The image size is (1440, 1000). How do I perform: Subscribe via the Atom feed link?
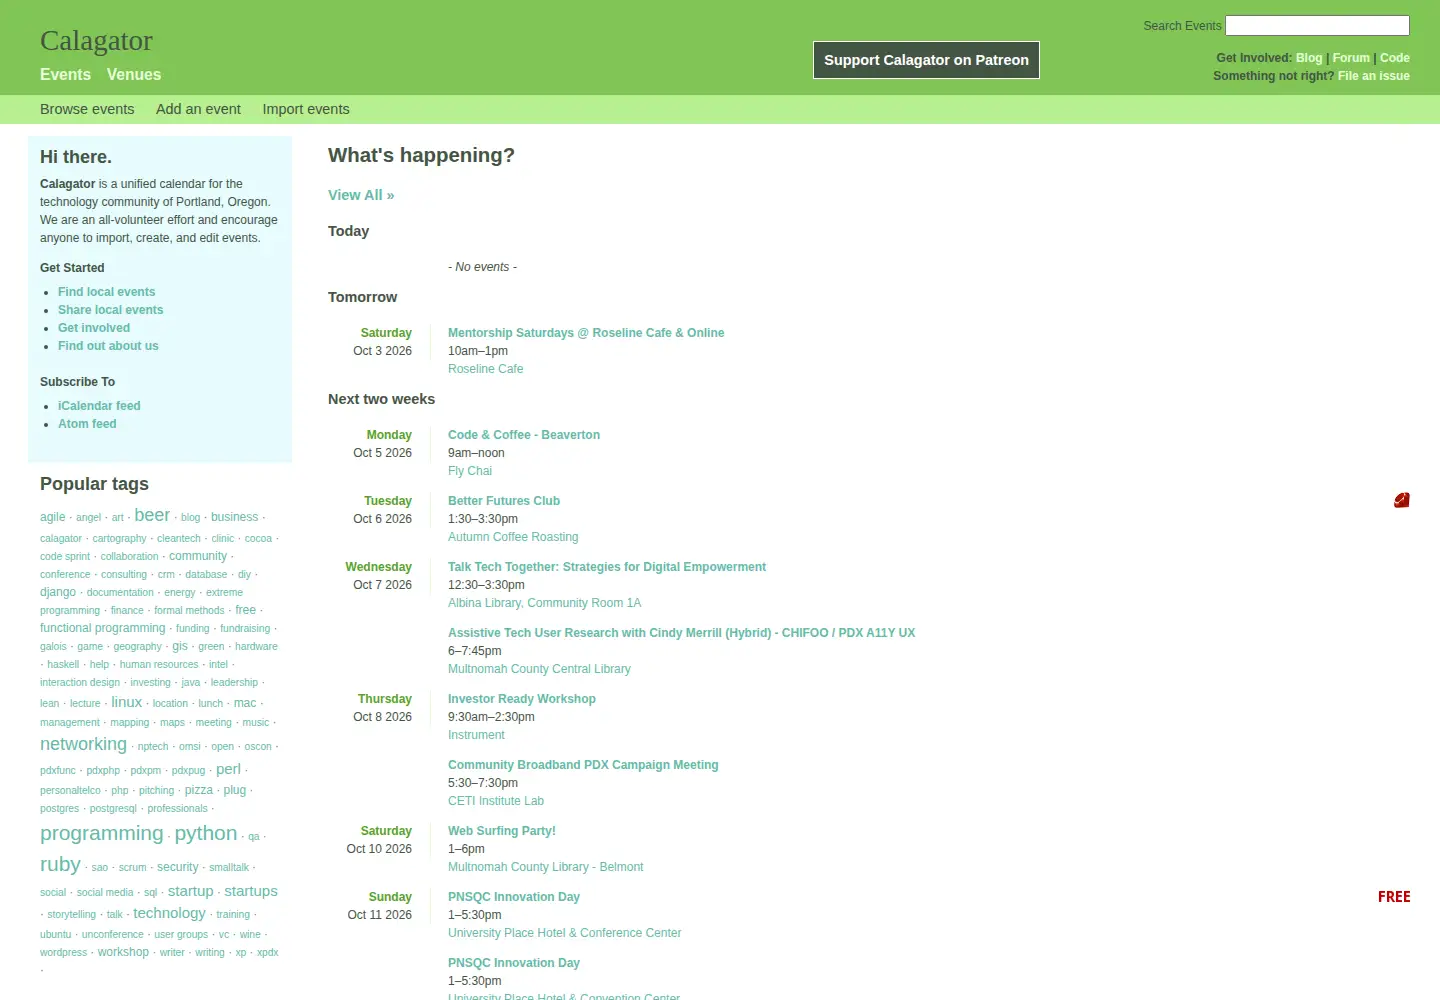[87, 424]
